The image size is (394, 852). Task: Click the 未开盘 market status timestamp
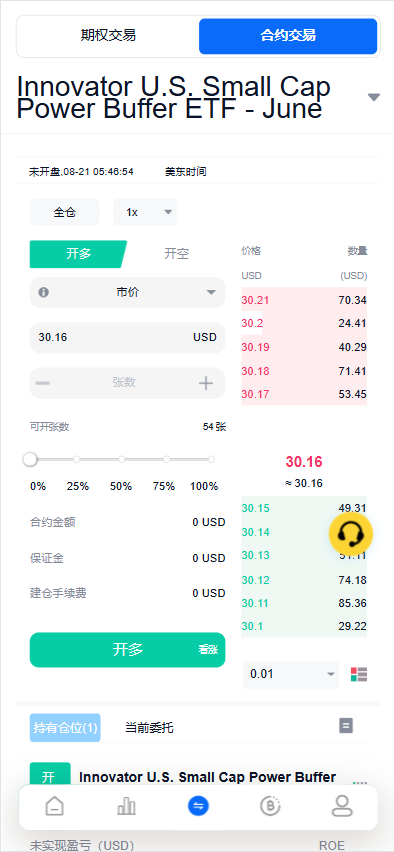[82, 172]
